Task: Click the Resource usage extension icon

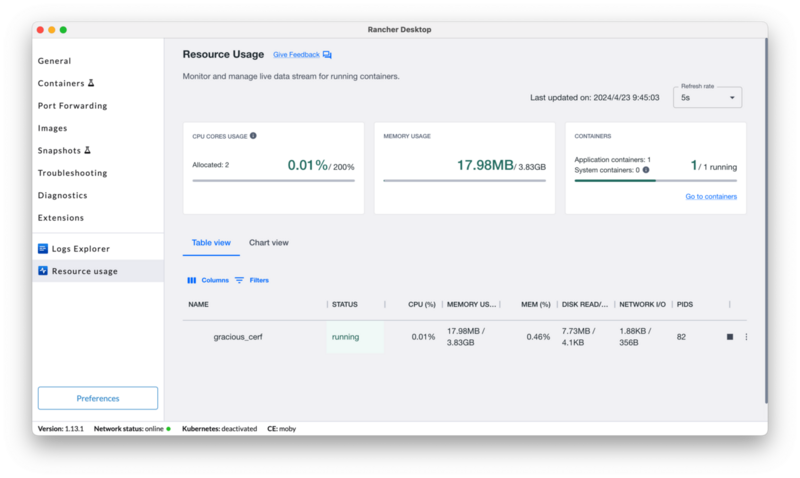Action: 43,271
